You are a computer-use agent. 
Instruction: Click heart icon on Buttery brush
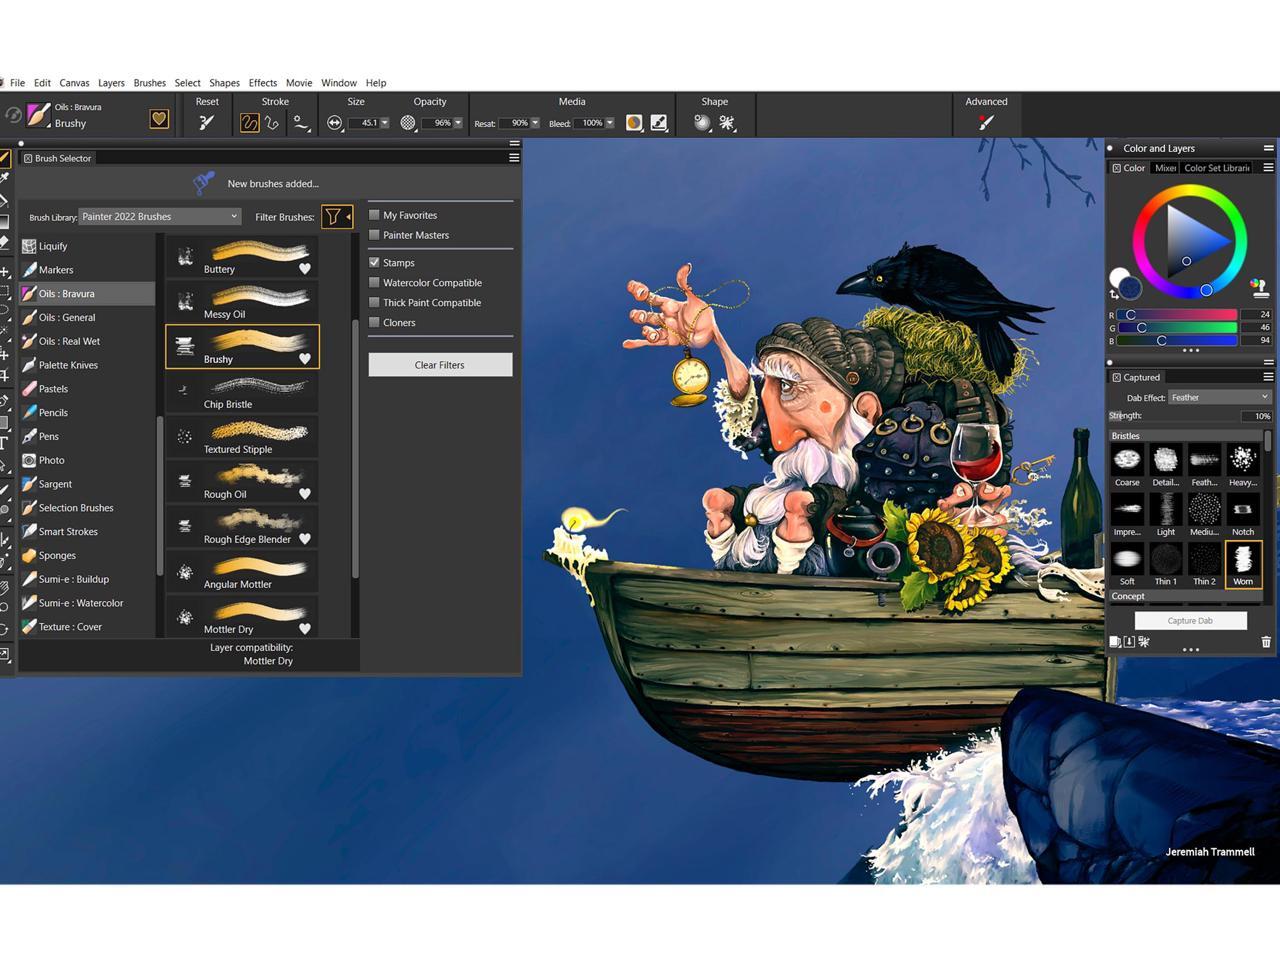(x=305, y=268)
